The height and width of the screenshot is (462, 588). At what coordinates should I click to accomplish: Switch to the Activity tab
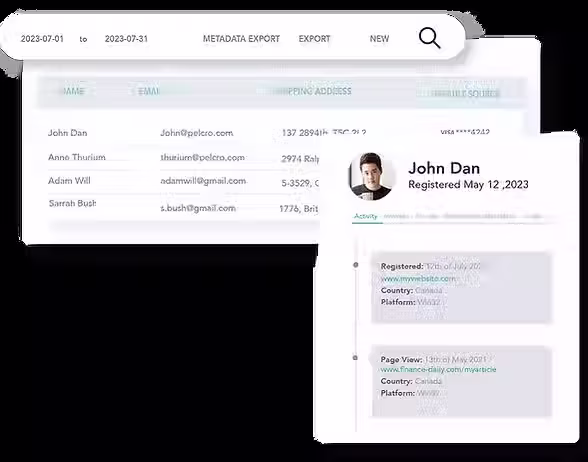coord(366,216)
